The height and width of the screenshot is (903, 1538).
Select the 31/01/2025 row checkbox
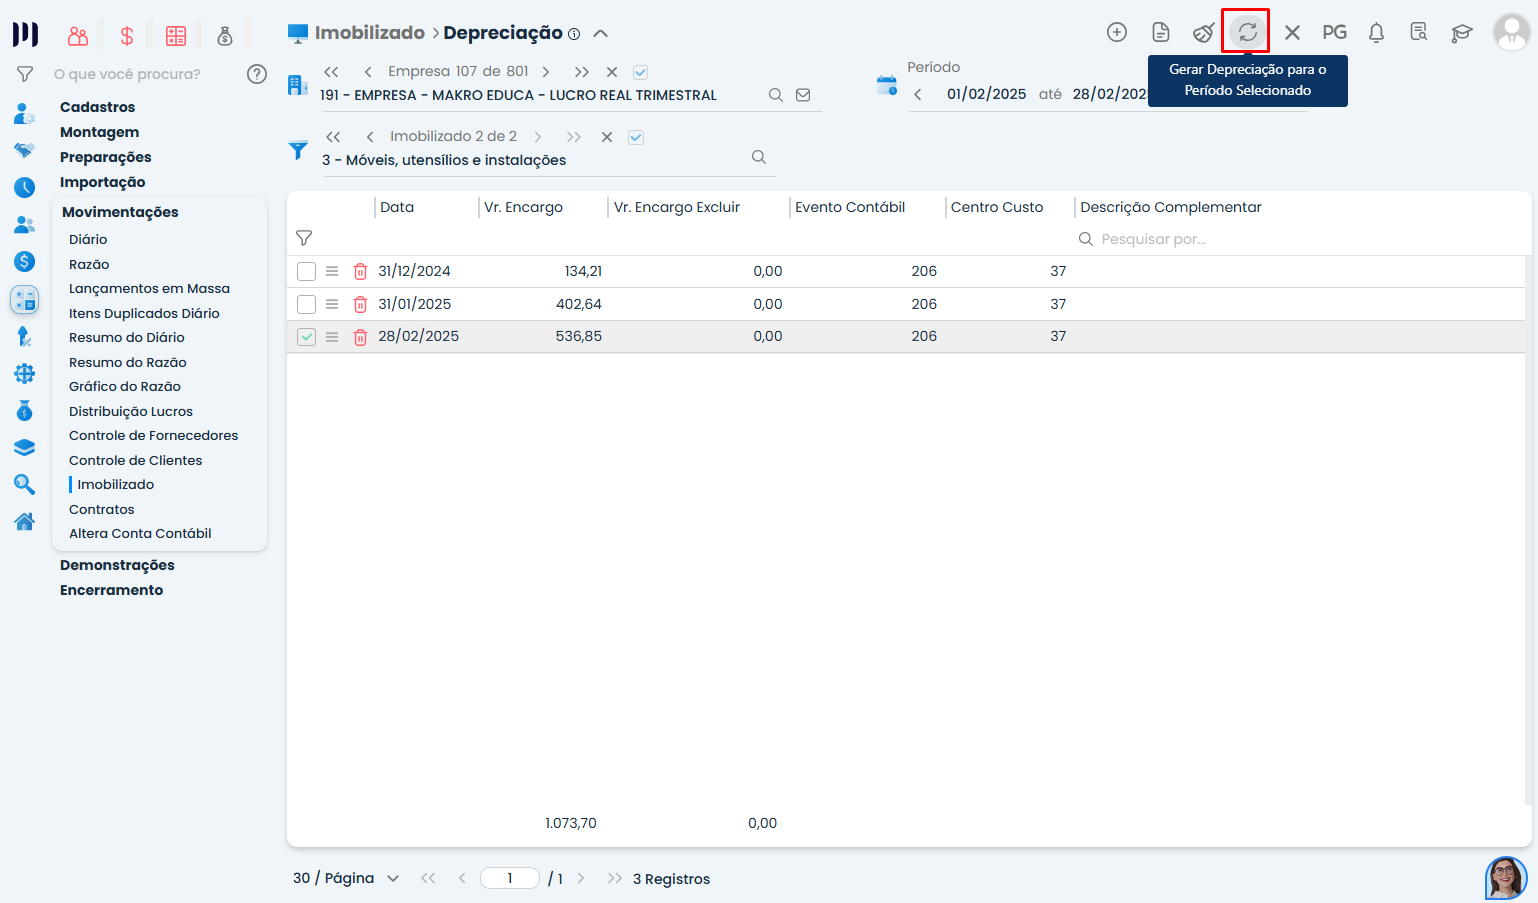point(307,304)
